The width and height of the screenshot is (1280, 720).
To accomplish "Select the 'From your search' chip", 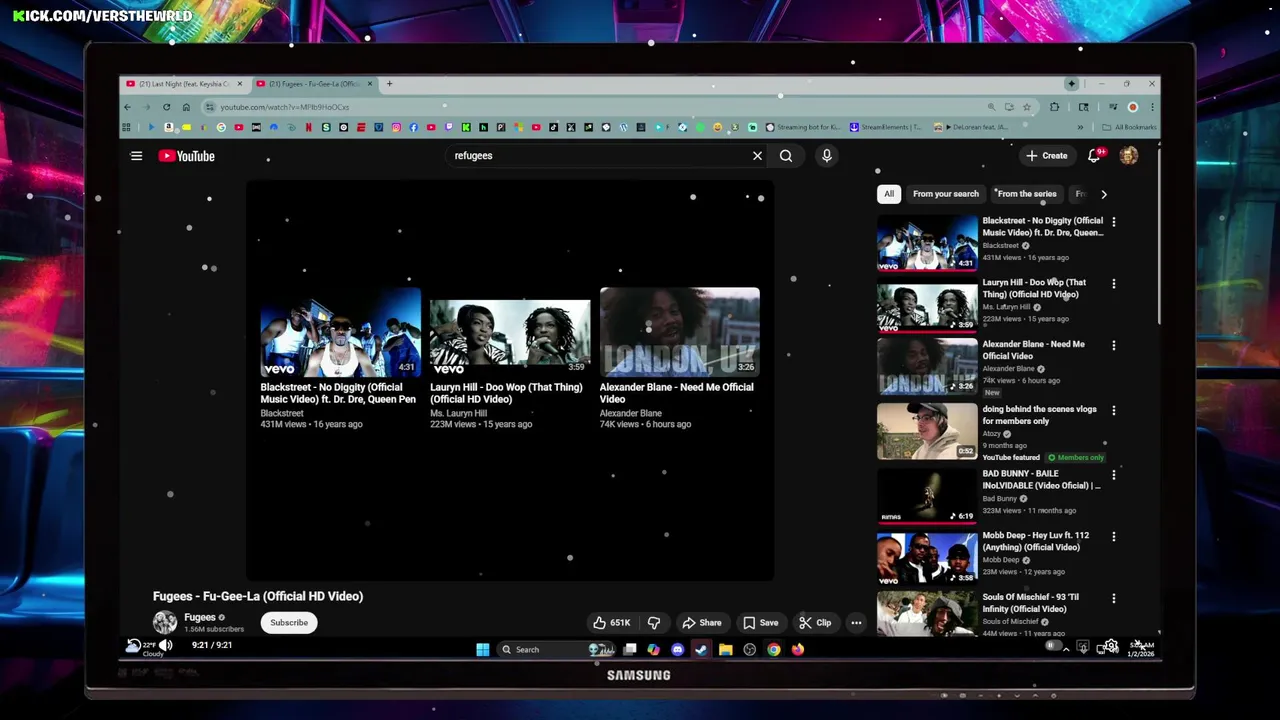I will [946, 194].
